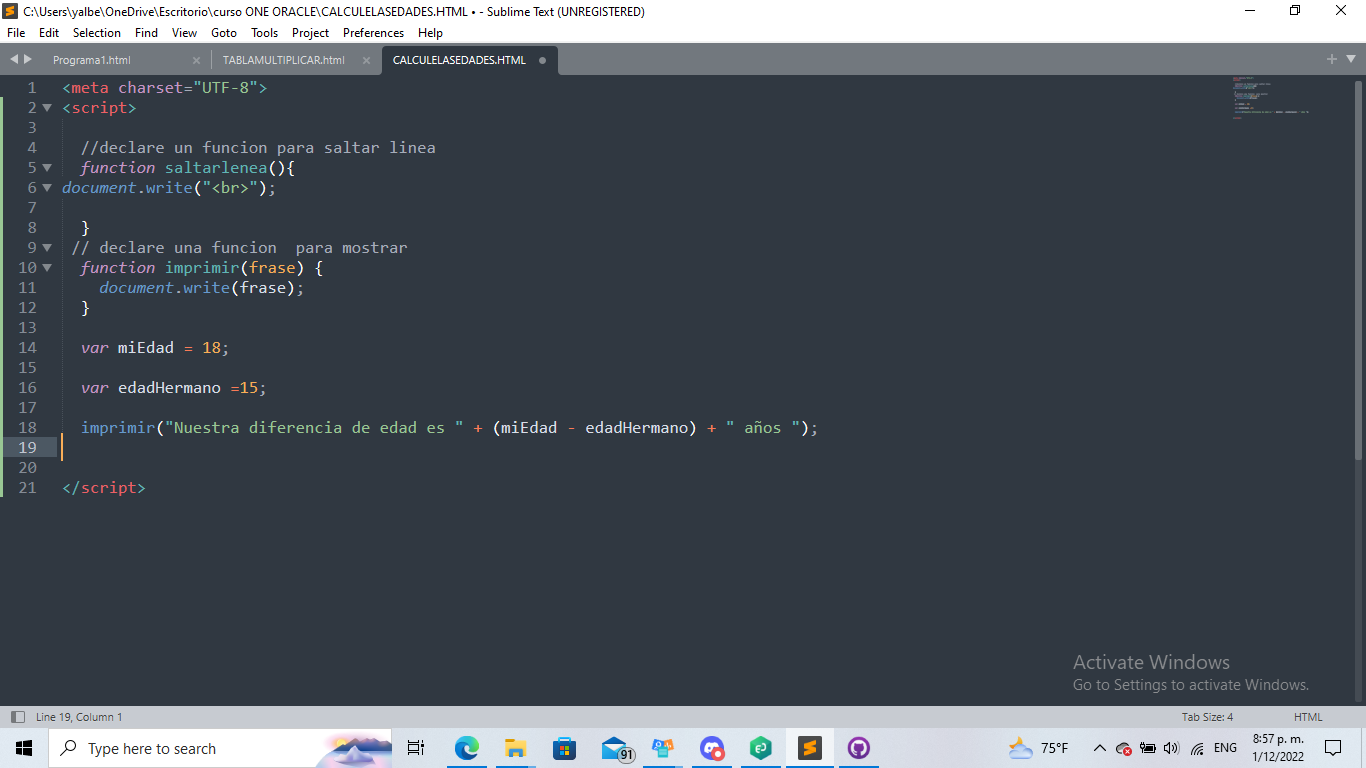The width and height of the screenshot is (1366, 768).
Task: Open the weather widget showing 75°F
Action: (1039, 748)
